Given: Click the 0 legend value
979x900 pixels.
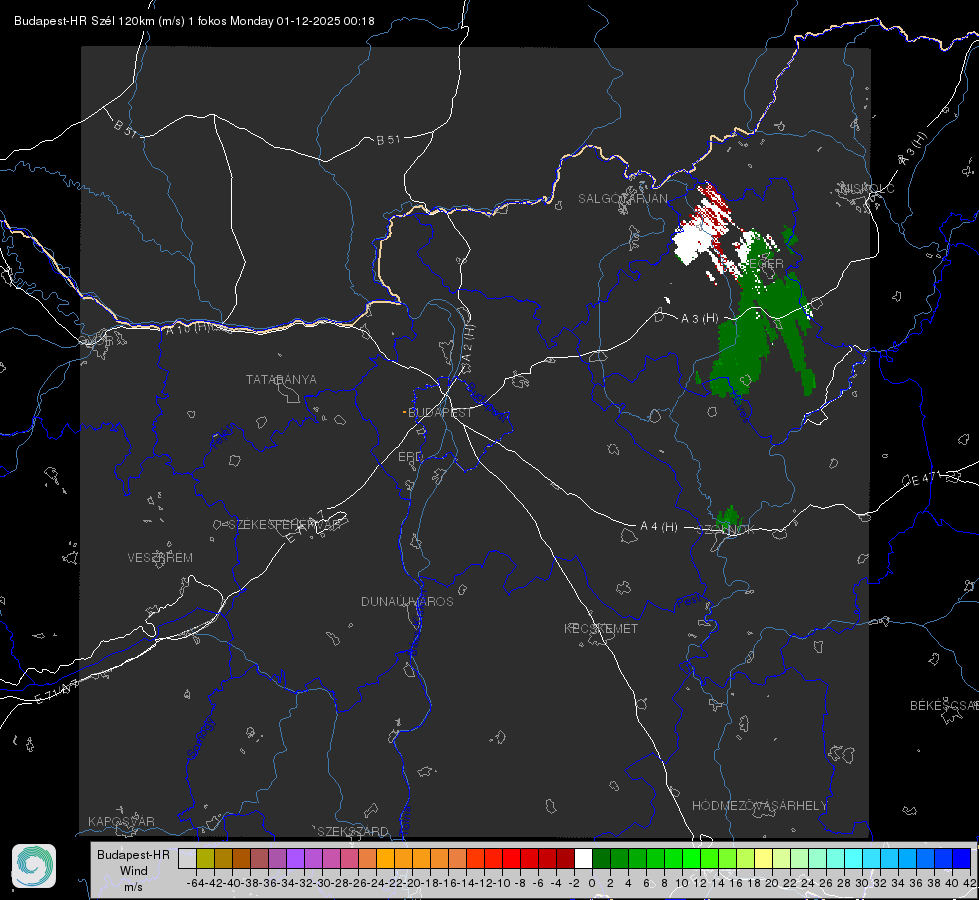Looking at the screenshot, I should pyautogui.click(x=593, y=883).
